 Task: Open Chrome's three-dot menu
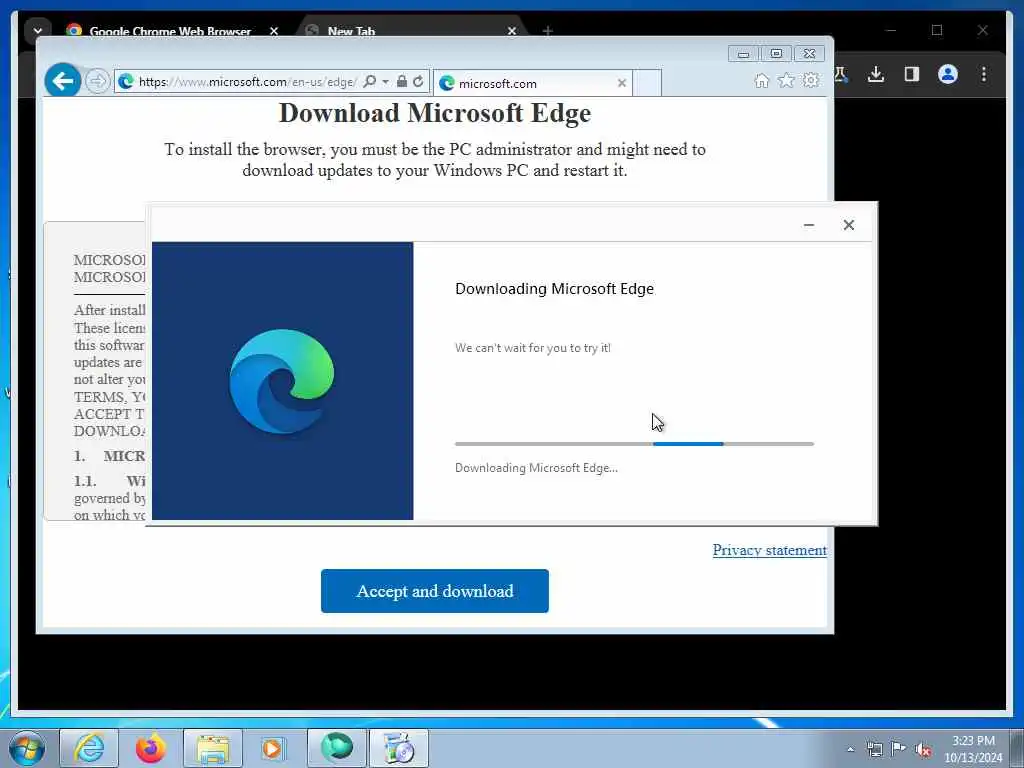click(984, 74)
